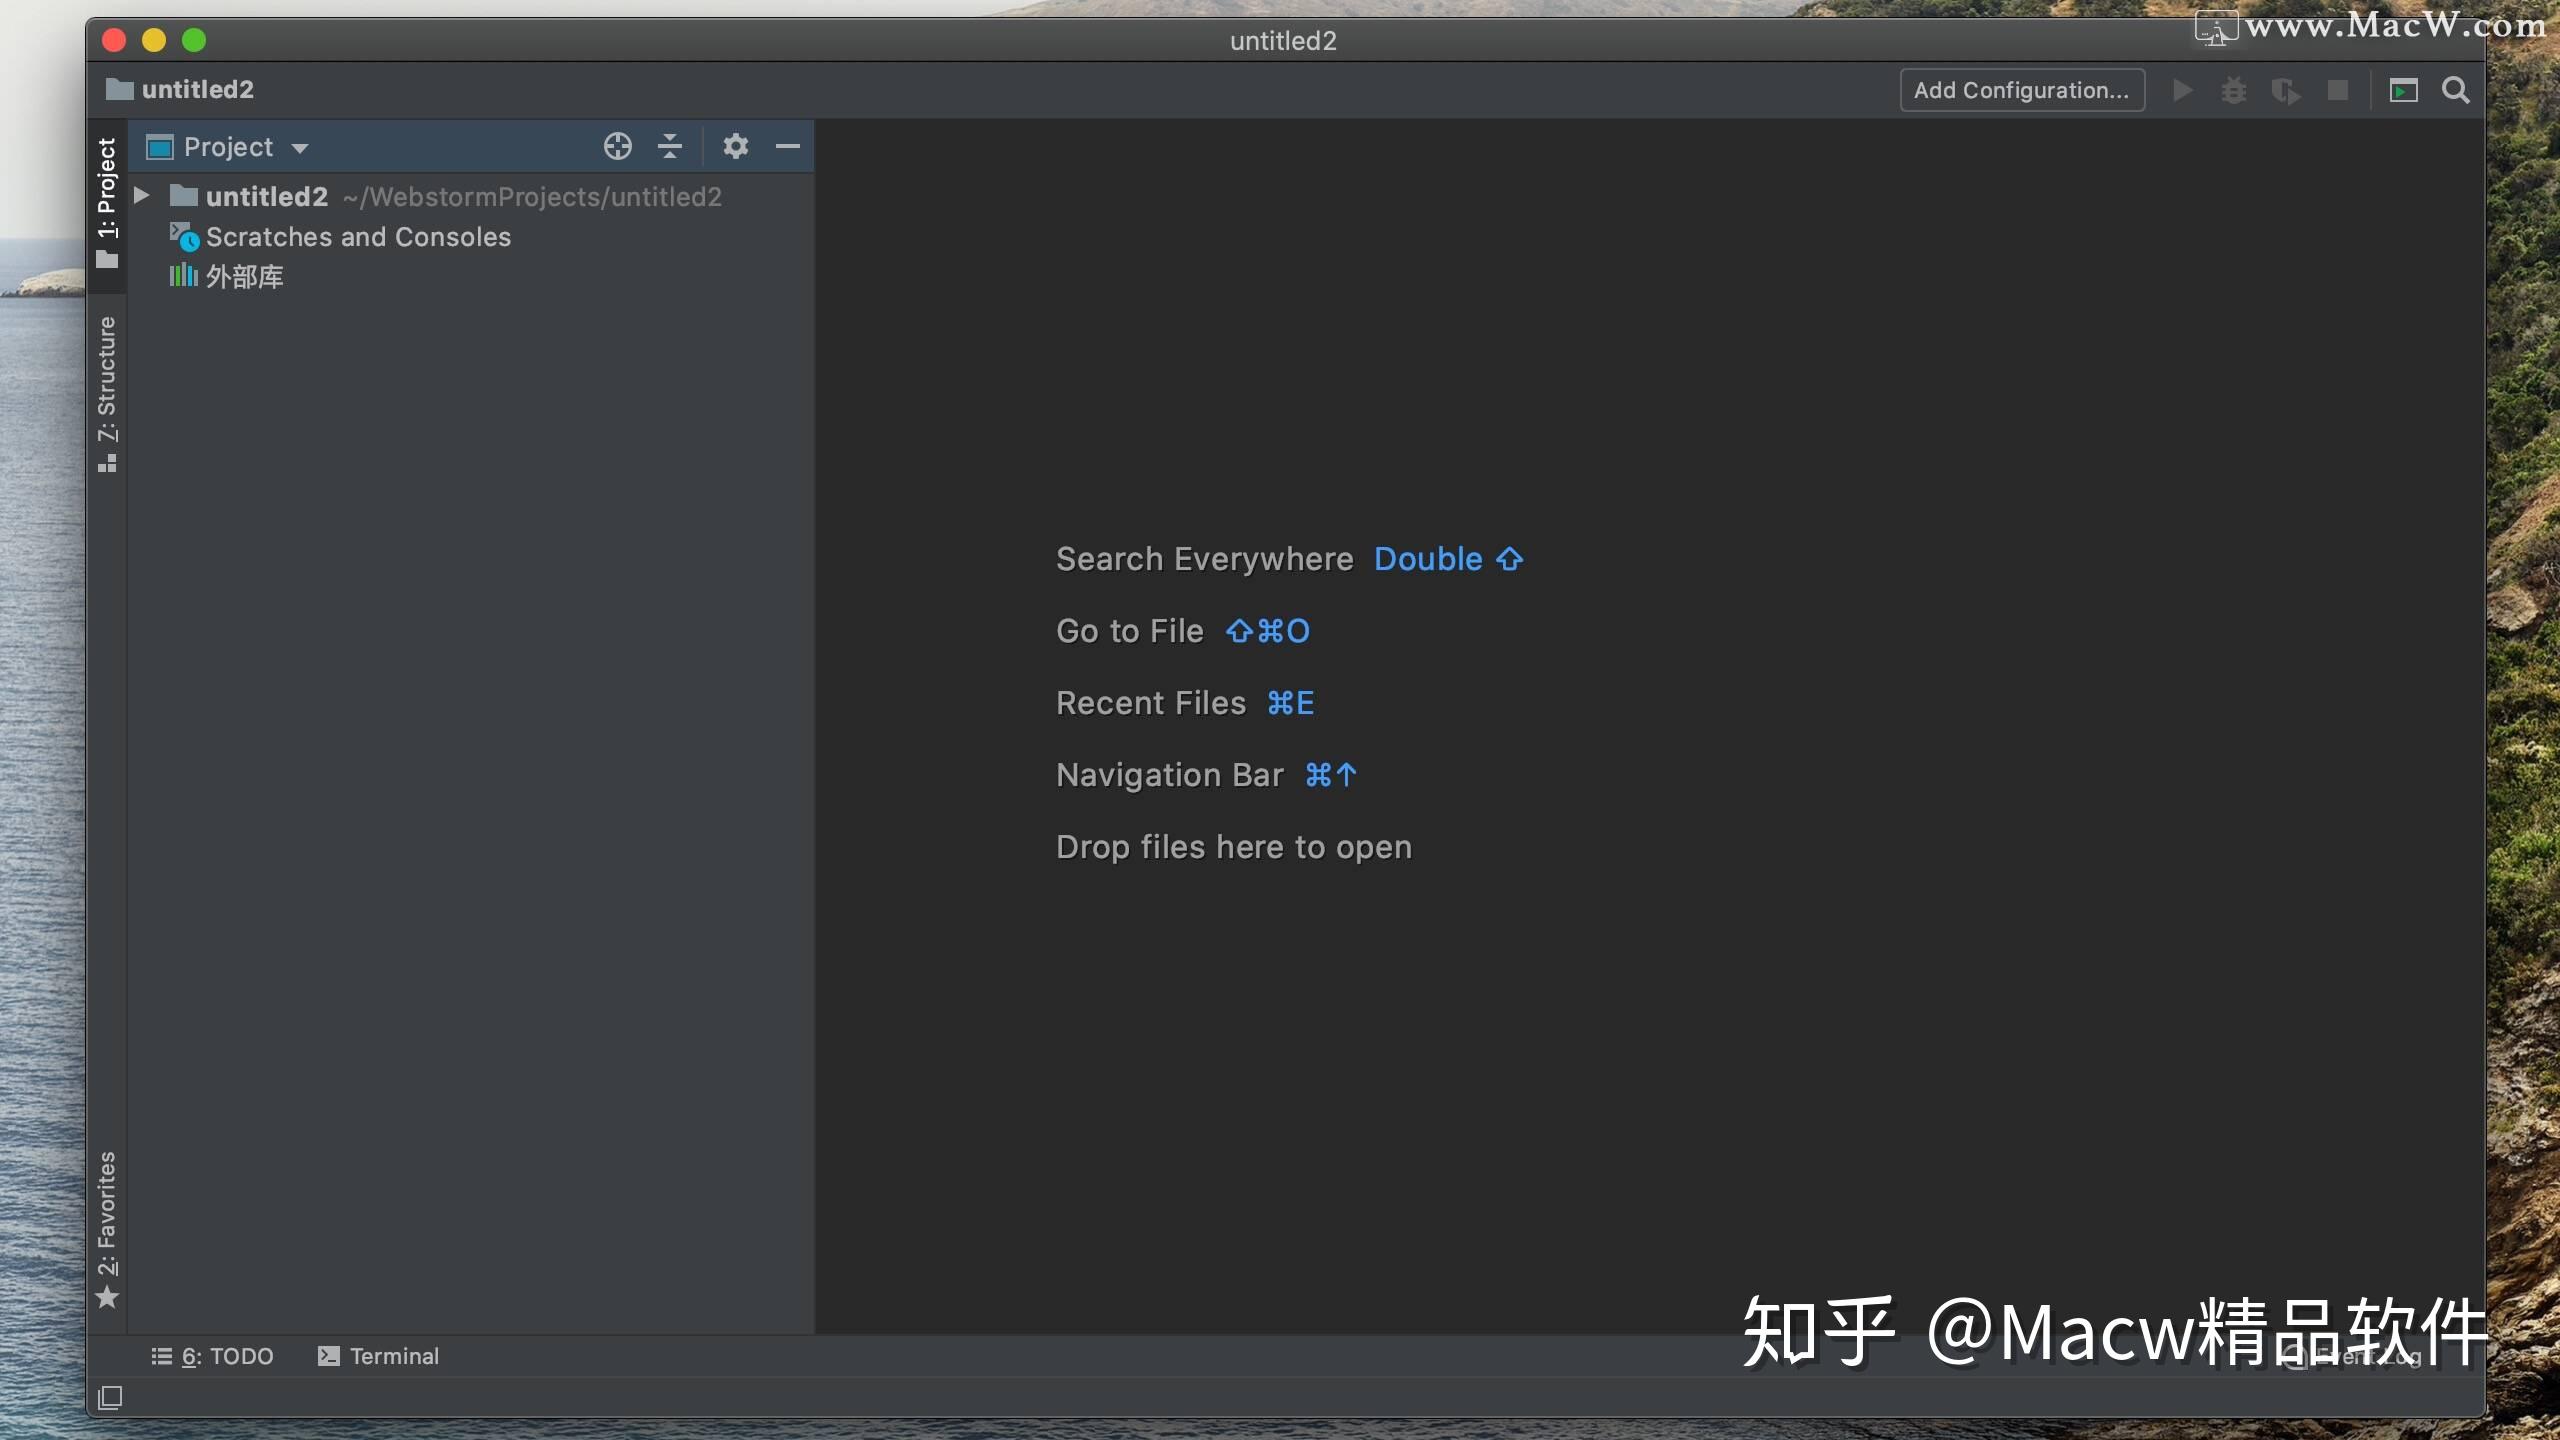Click the Debug bug icon

[x=2234, y=91]
